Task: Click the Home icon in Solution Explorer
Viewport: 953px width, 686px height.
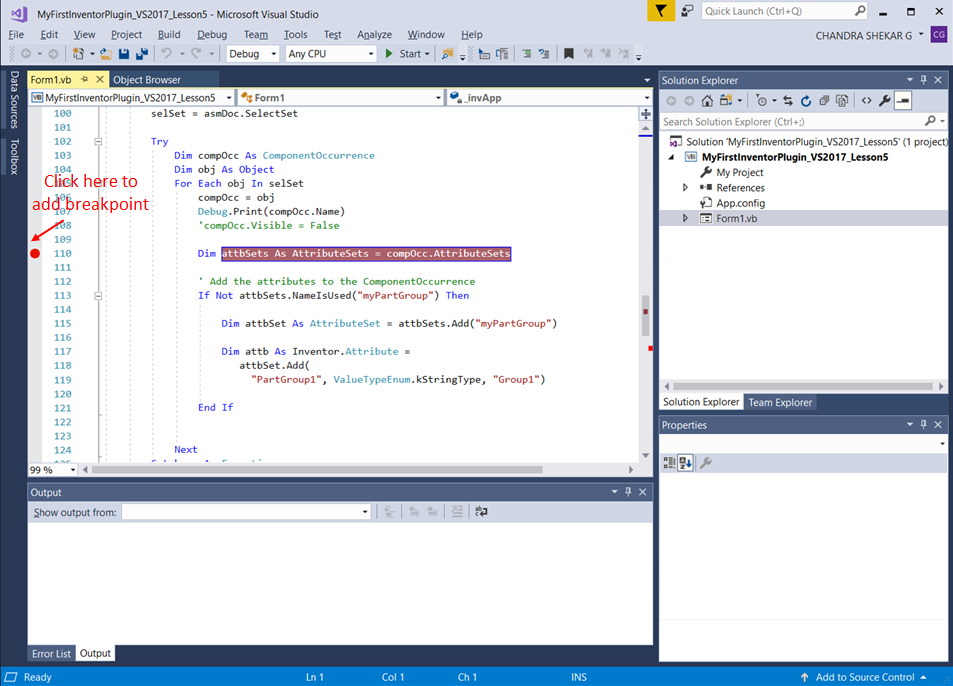Action: (x=707, y=100)
